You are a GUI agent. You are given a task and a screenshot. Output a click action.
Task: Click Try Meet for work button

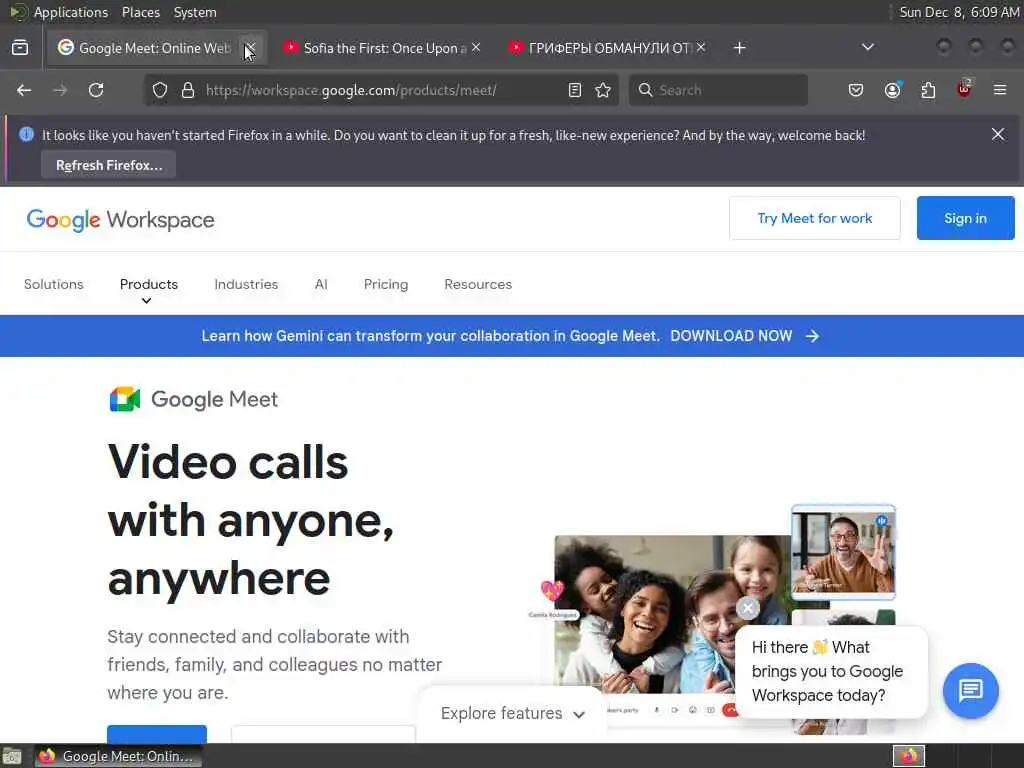814,218
